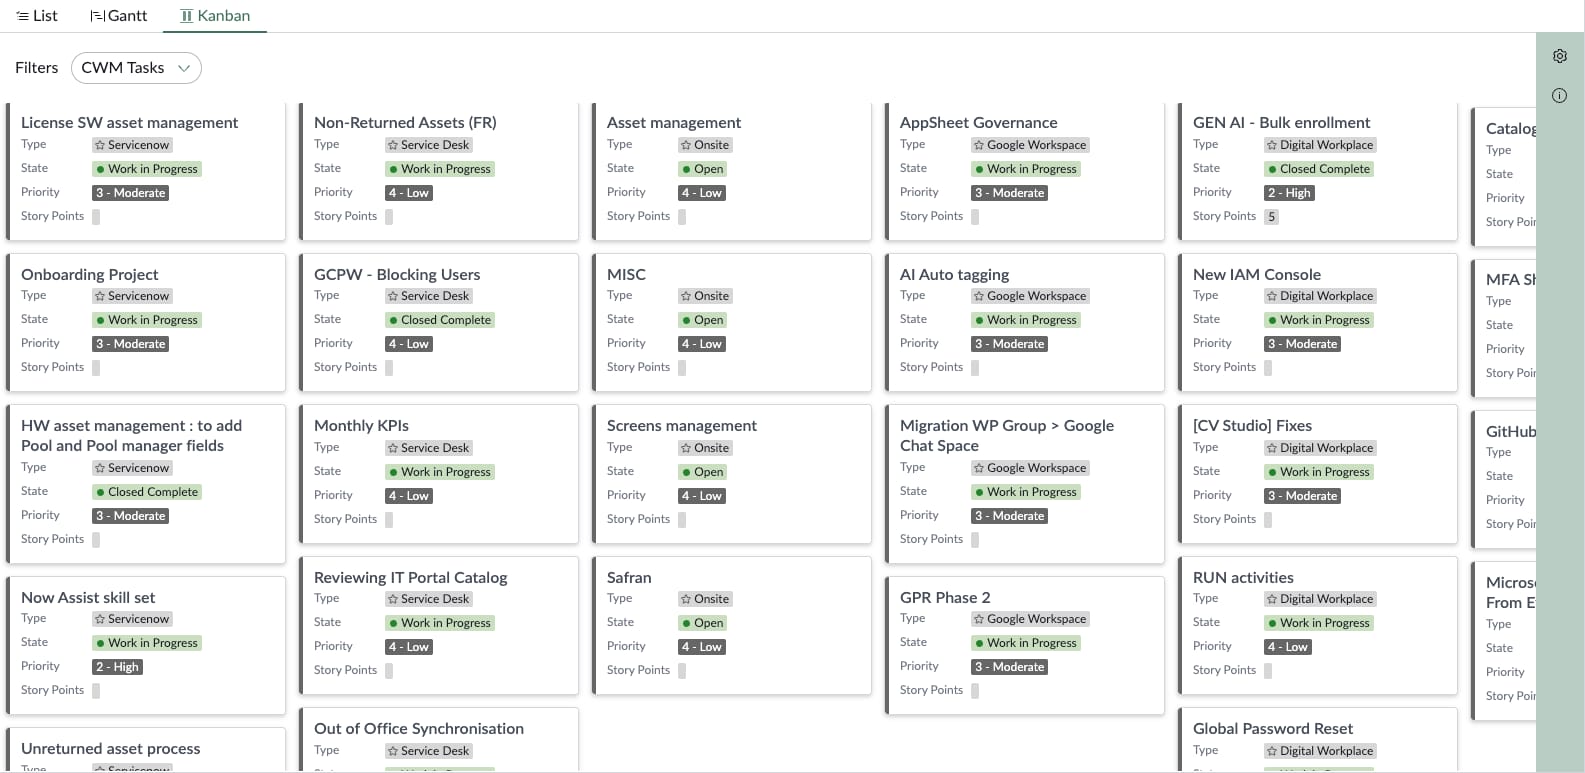This screenshot has width=1585, height=773.
Task: Open the CWM Tasks filter dropdown
Action: point(136,68)
